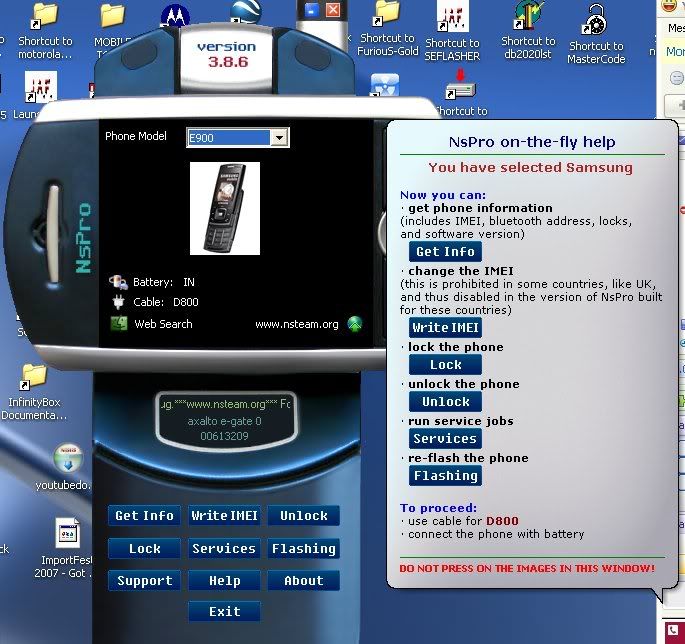Click the 'Battery: IN' text
This screenshot has width=685, height=644.
(x=164, y=282)
